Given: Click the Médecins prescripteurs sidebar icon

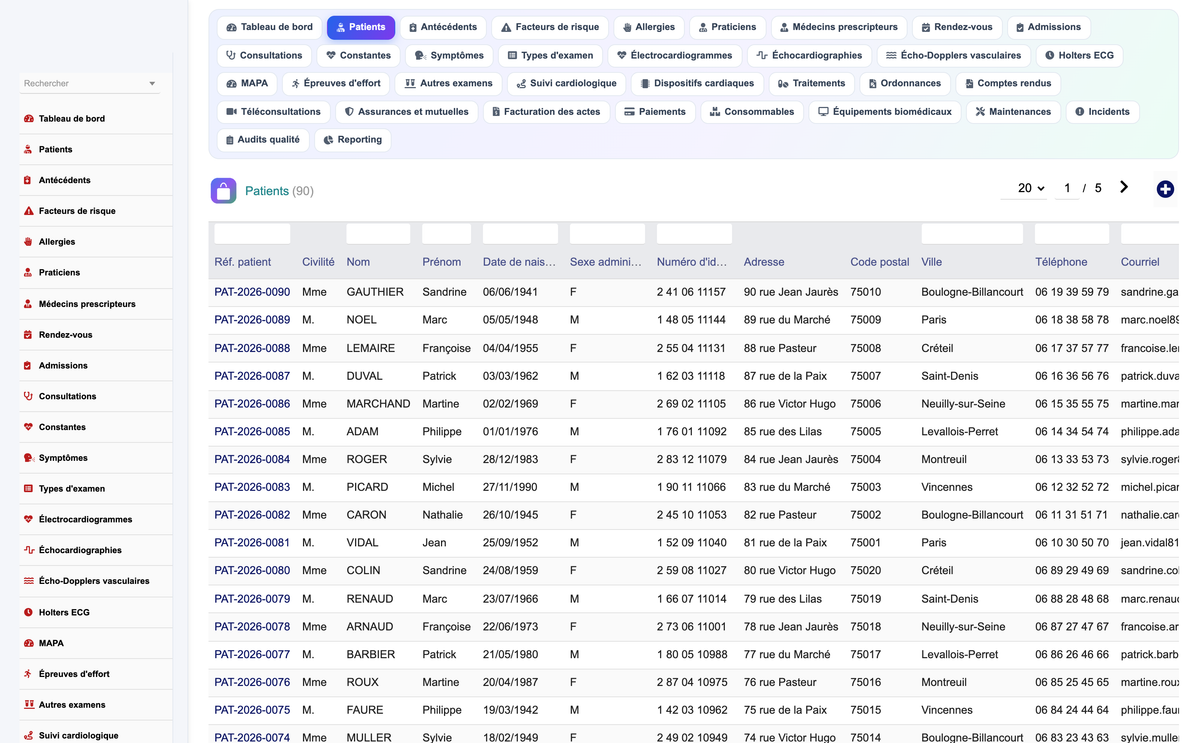Looking at the screenshot, I should pyautogui.click(x=28, y=304).
